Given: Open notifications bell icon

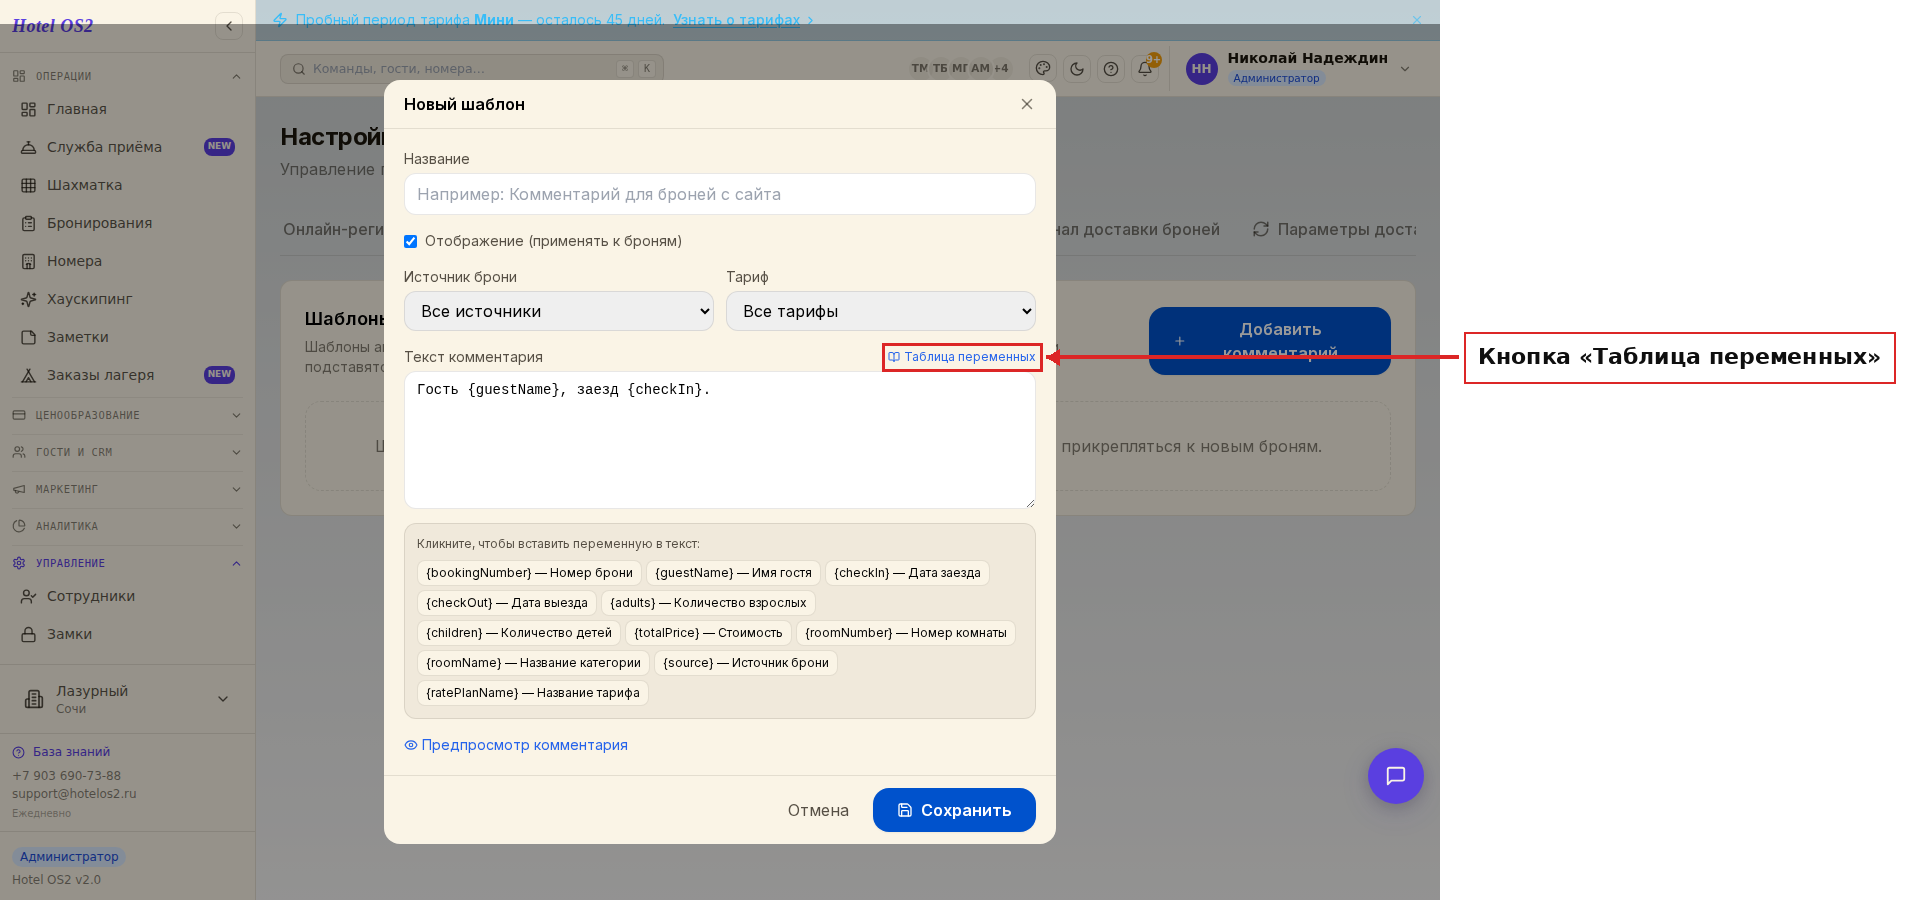Looking at the screenshot, I should (x=1145, y=69).
